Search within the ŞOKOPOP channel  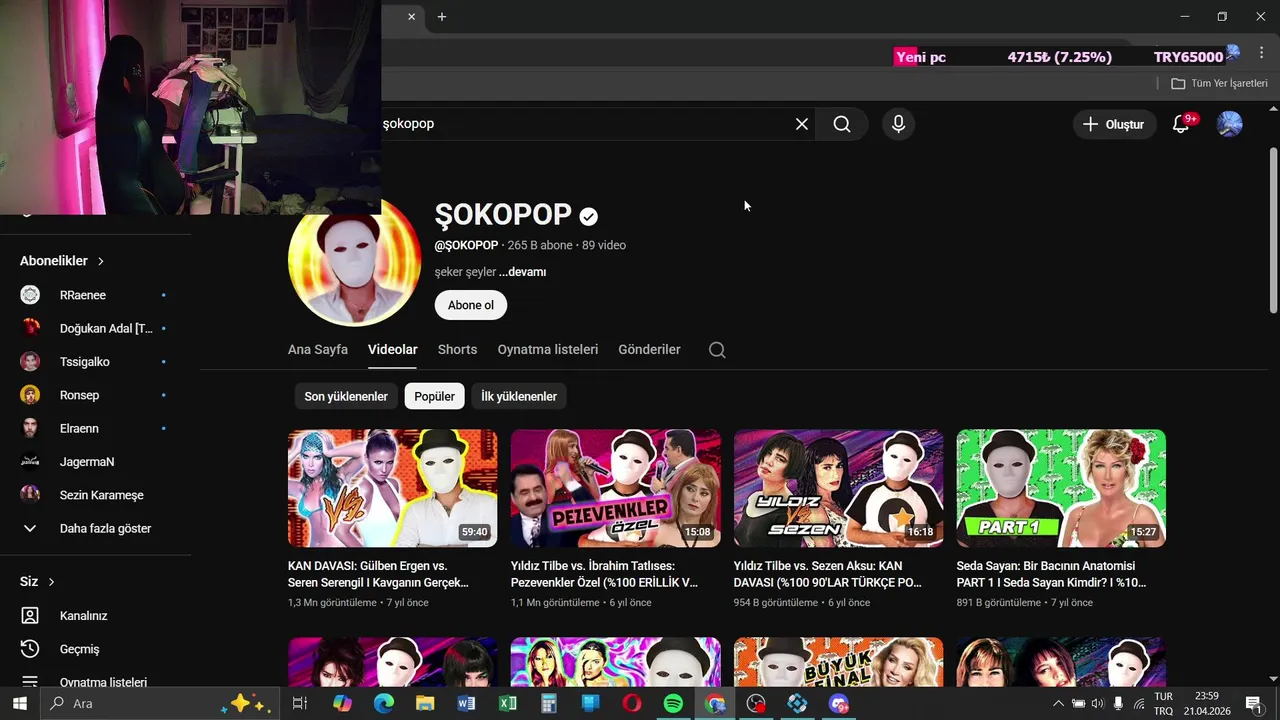coord(717,350)
